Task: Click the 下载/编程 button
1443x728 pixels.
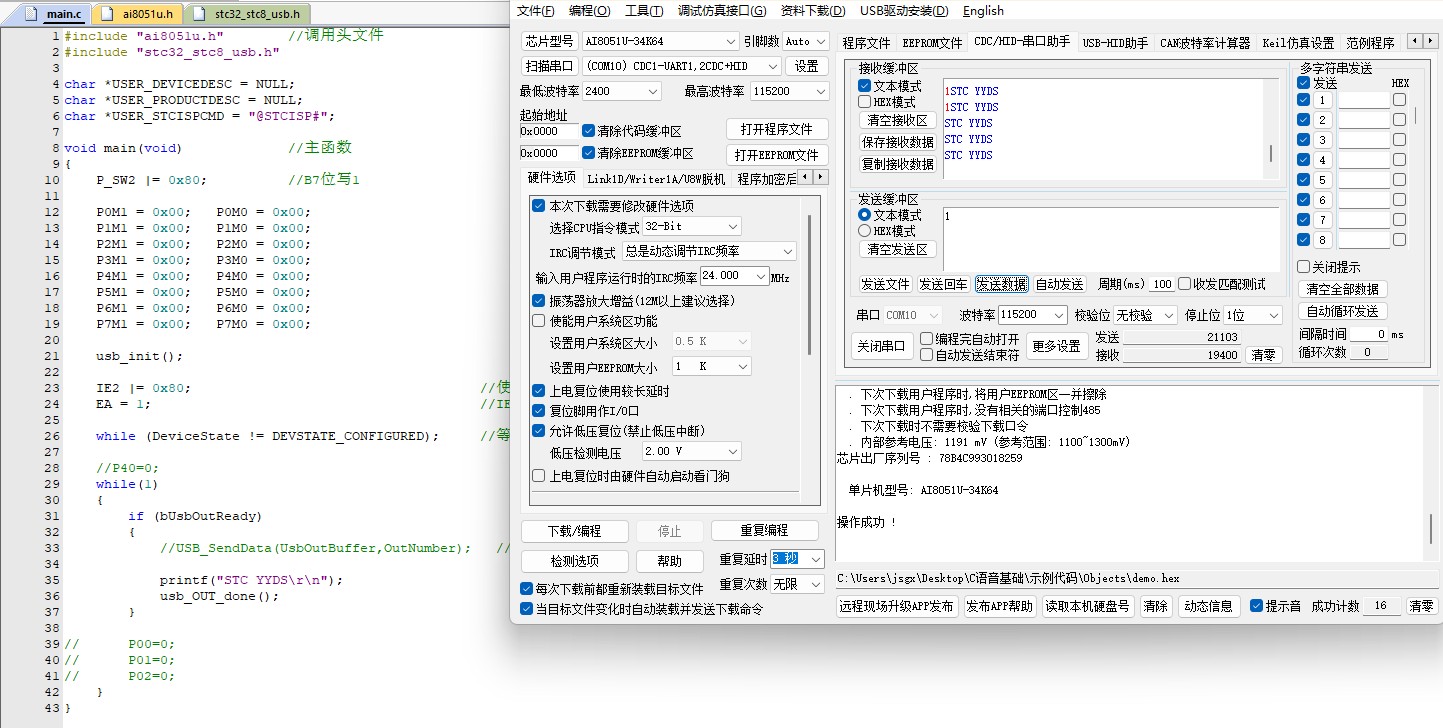Action: pyautogui.click(x=575, y=531)
